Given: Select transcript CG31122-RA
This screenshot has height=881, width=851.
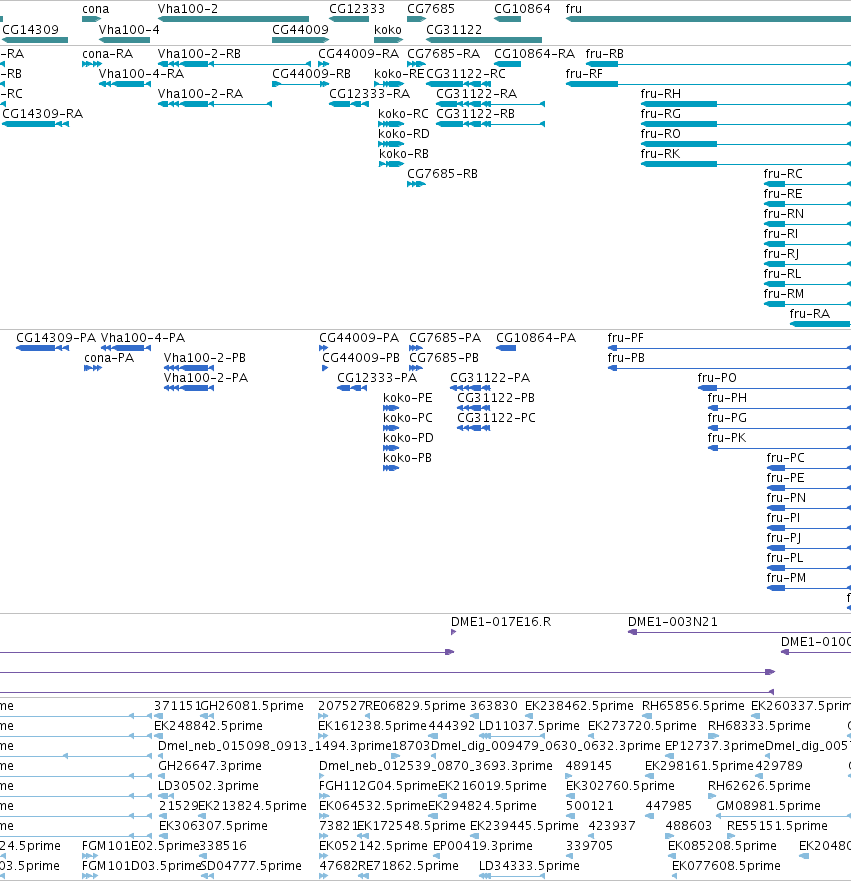Looking at the screenshot, I should 490,104.
